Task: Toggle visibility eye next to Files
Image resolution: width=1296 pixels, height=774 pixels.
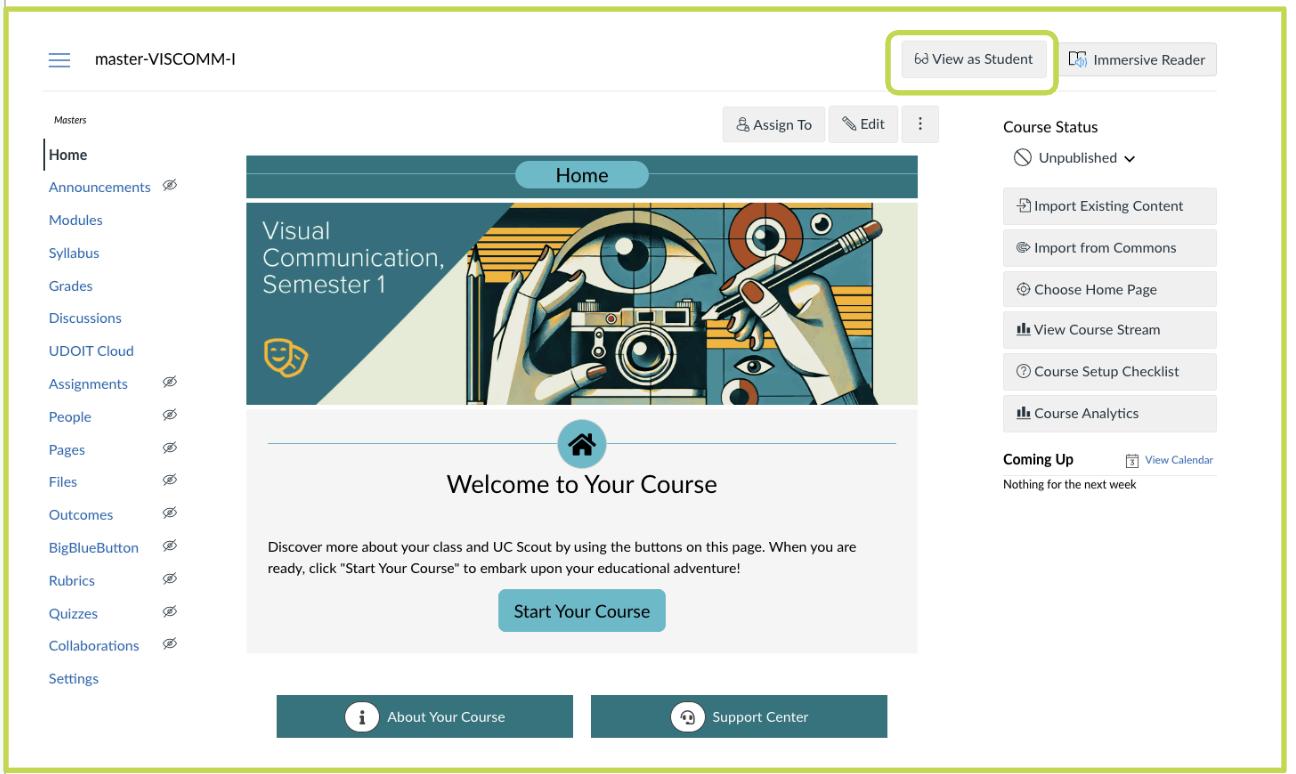Action: point(170,481)
